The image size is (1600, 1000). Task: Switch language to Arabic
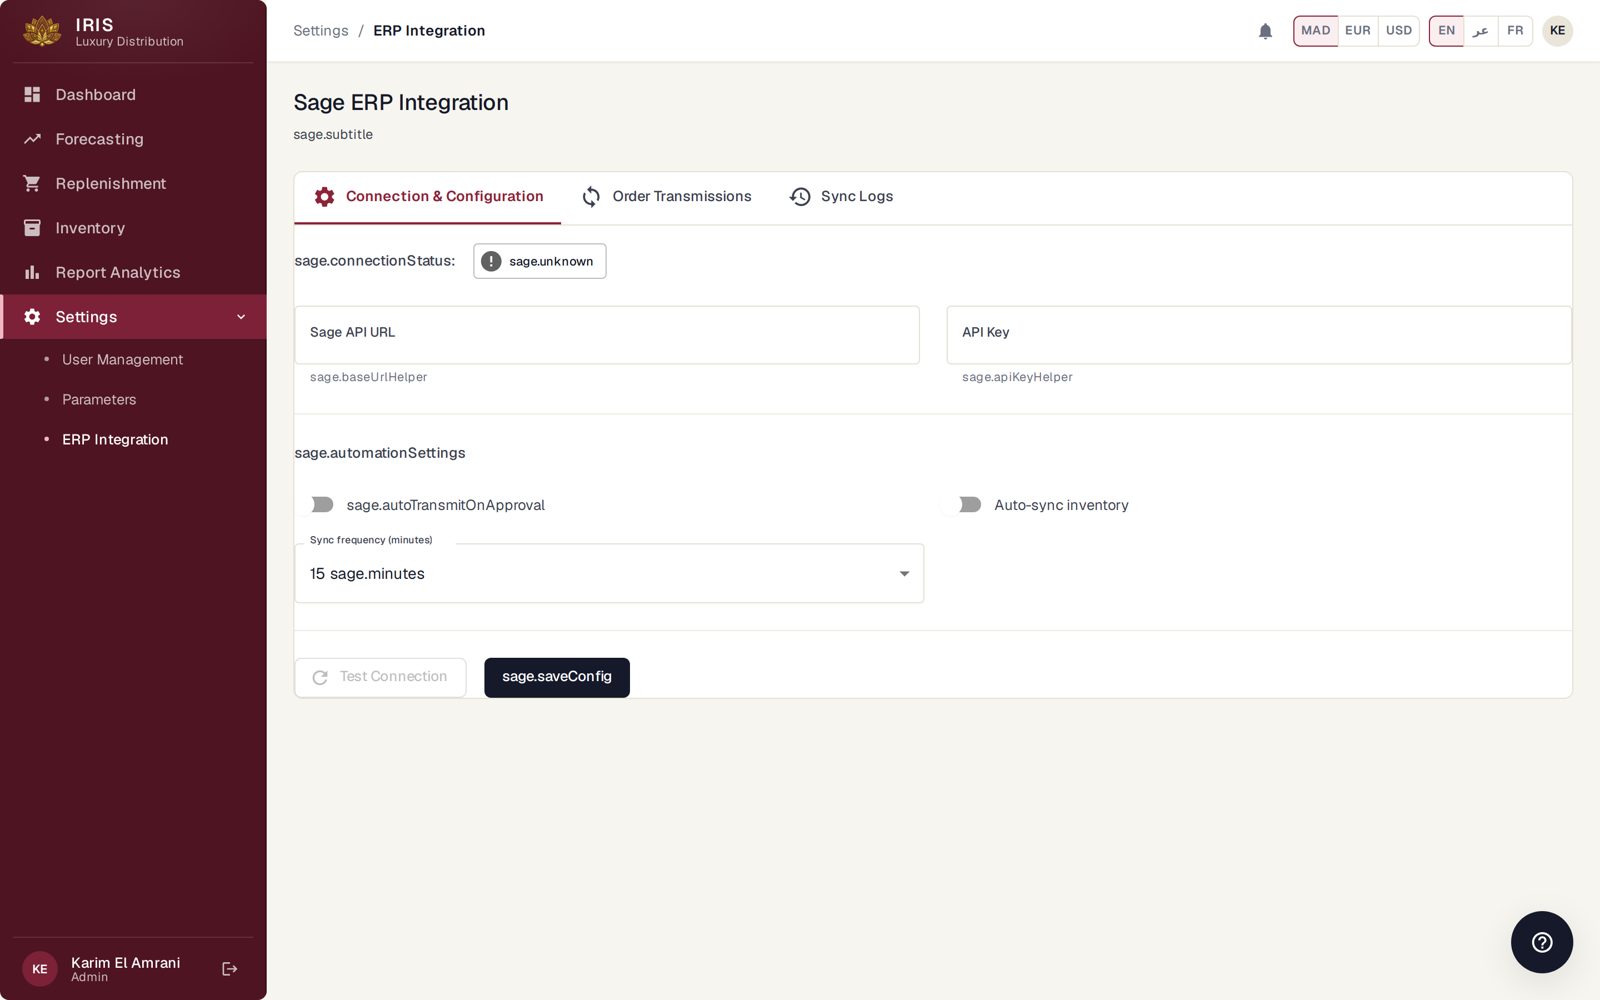[1481, 31]
